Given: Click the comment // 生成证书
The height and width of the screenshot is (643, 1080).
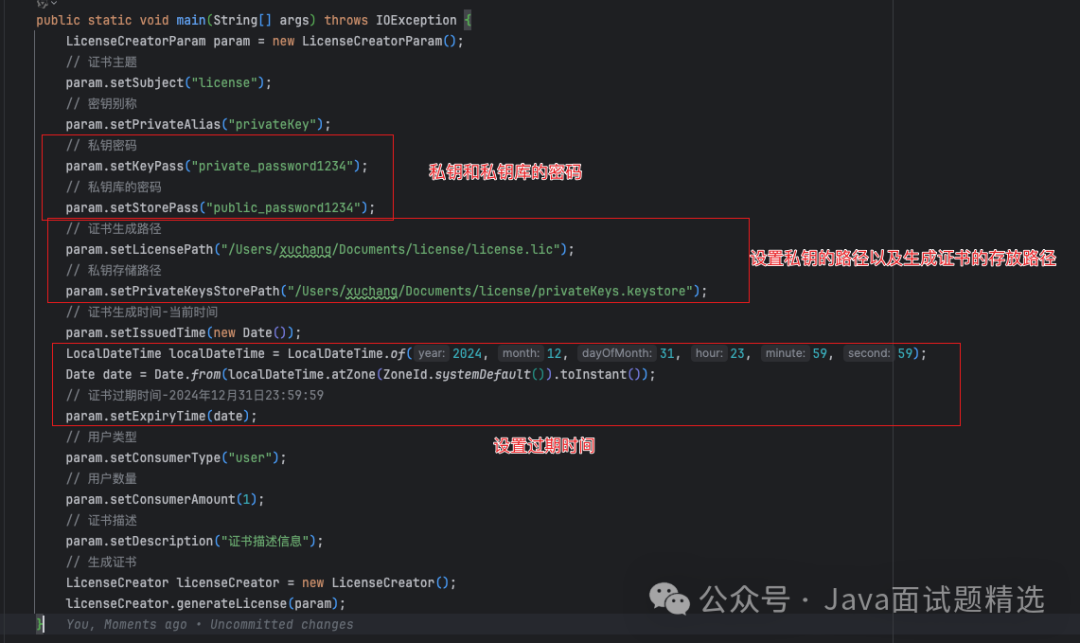Looking at the screenshot, I should coord(101,562).
